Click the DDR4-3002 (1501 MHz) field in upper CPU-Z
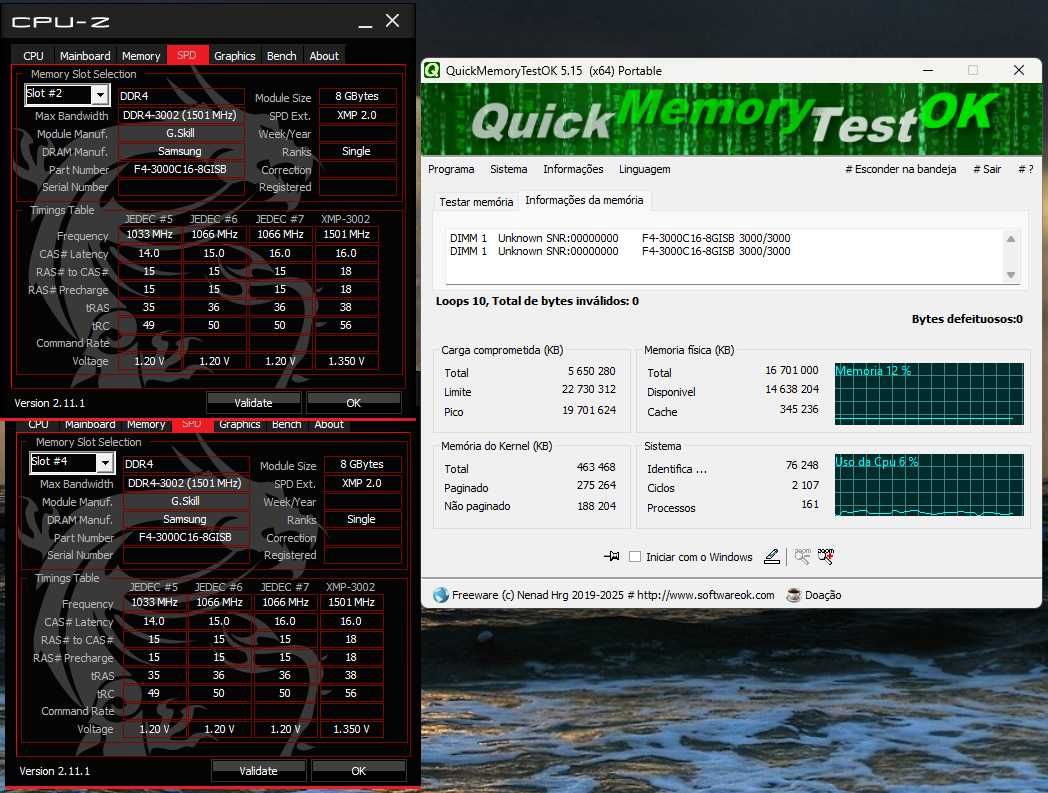This screenshot has width=1048, height=793. (x=180, y=115)
